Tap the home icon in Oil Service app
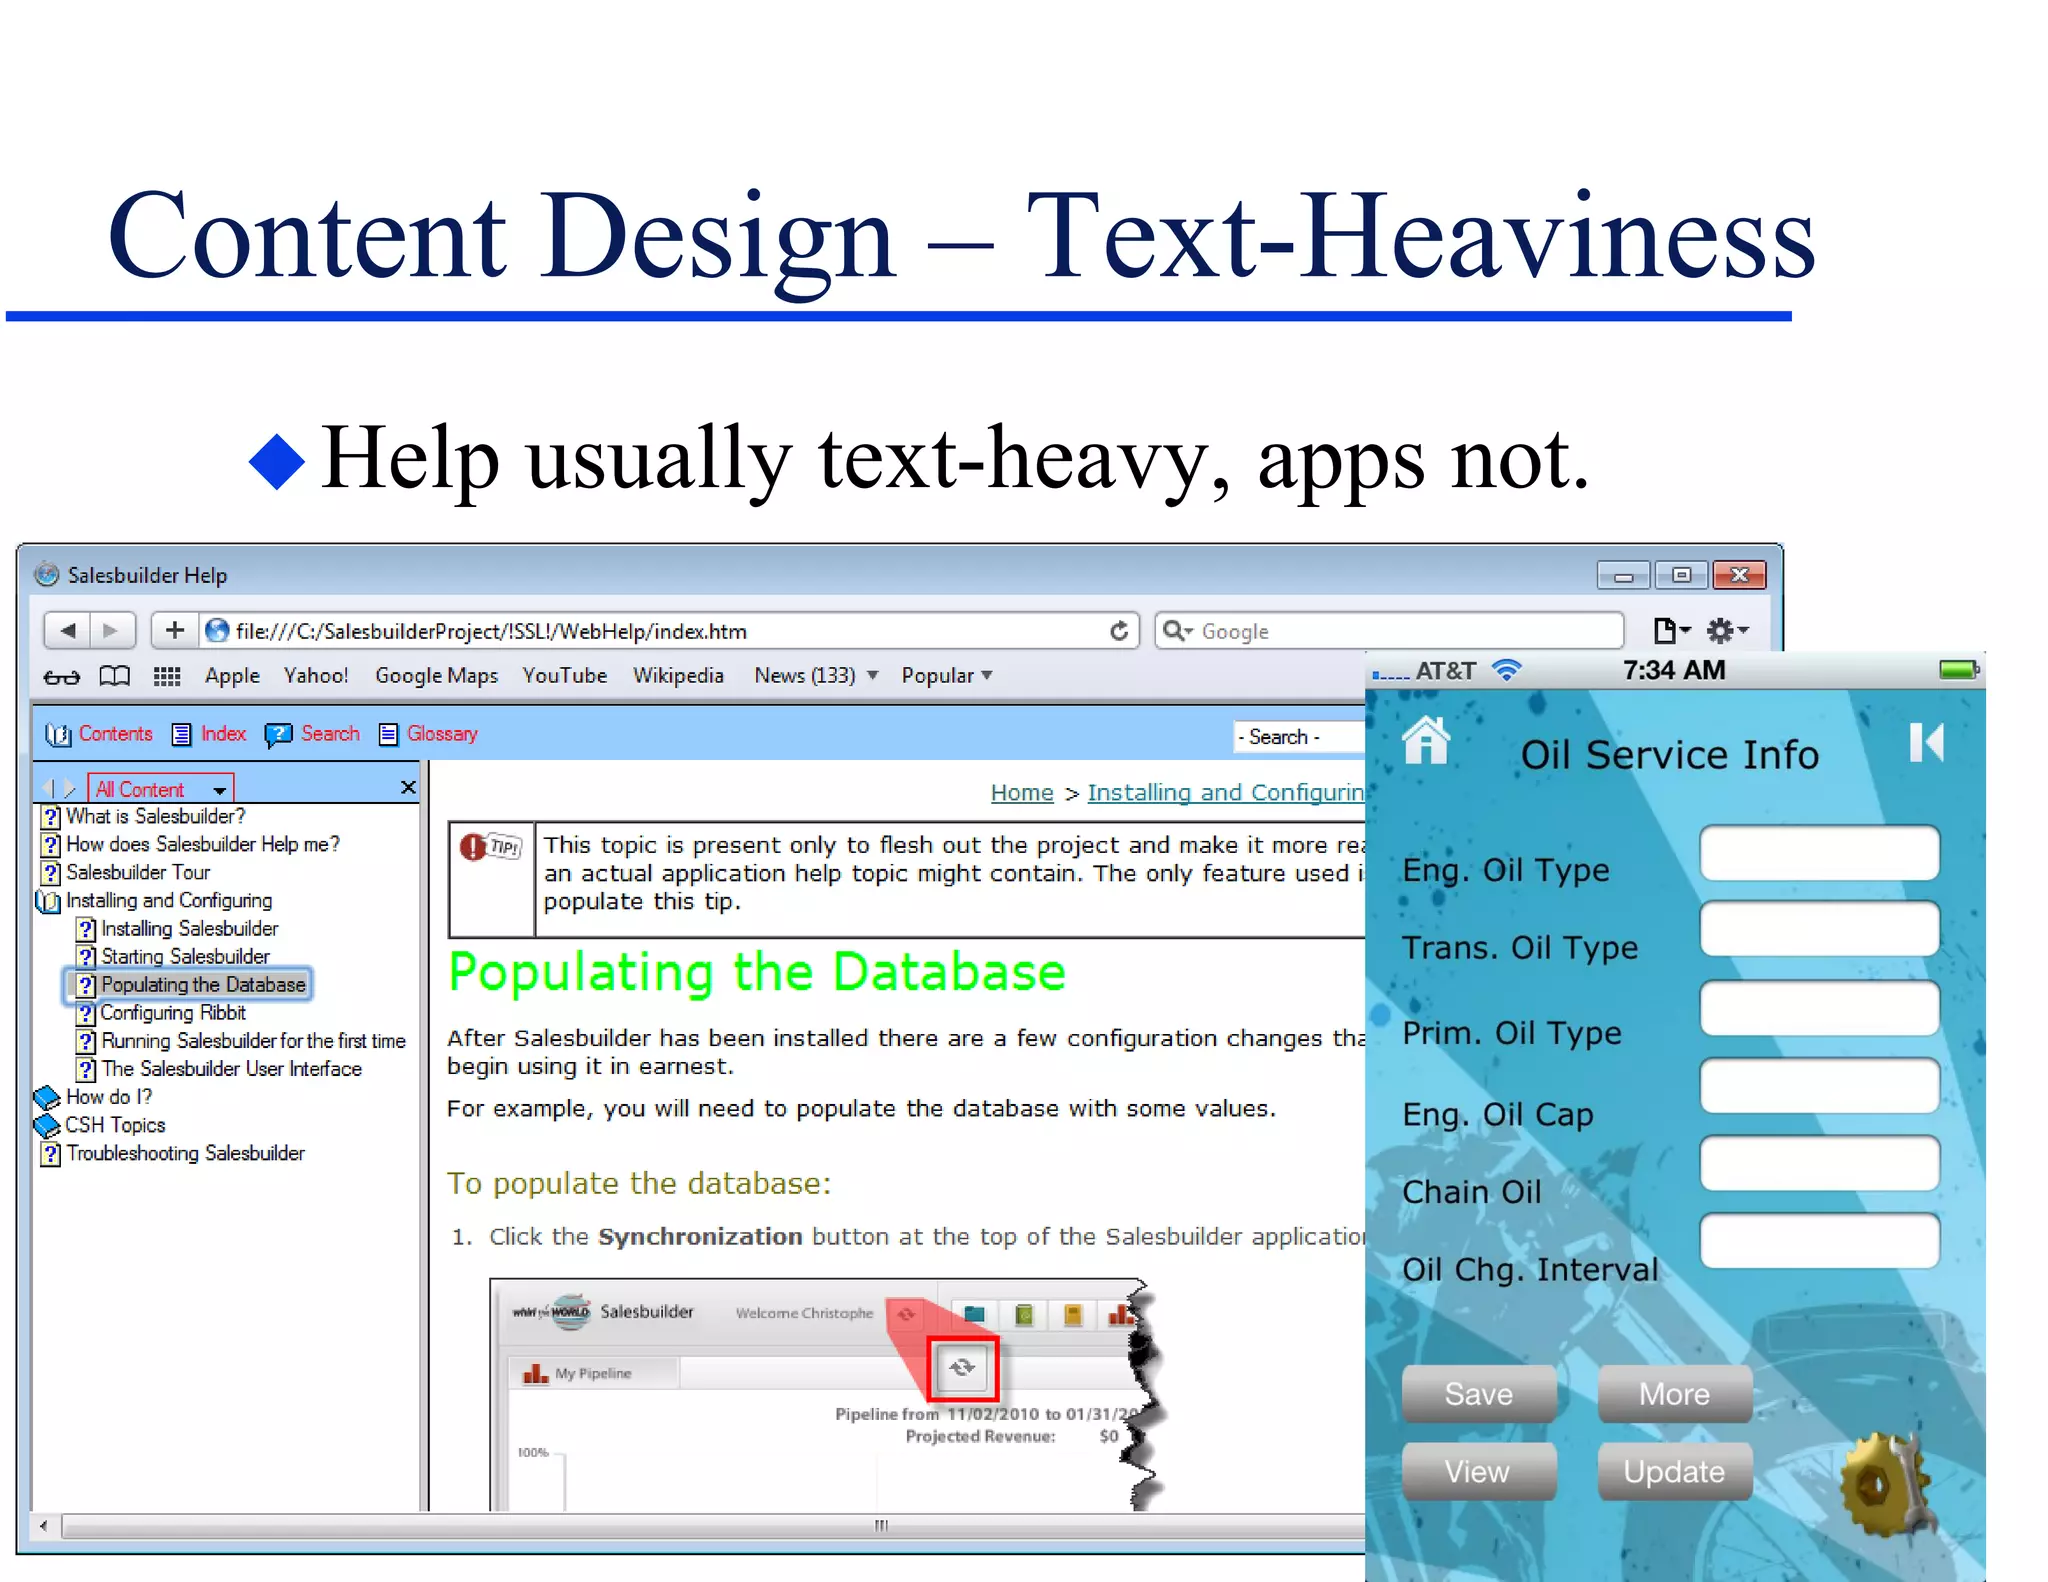Image resolution: width=2048 pixels, height=1582 pixels. (1426, 741)
